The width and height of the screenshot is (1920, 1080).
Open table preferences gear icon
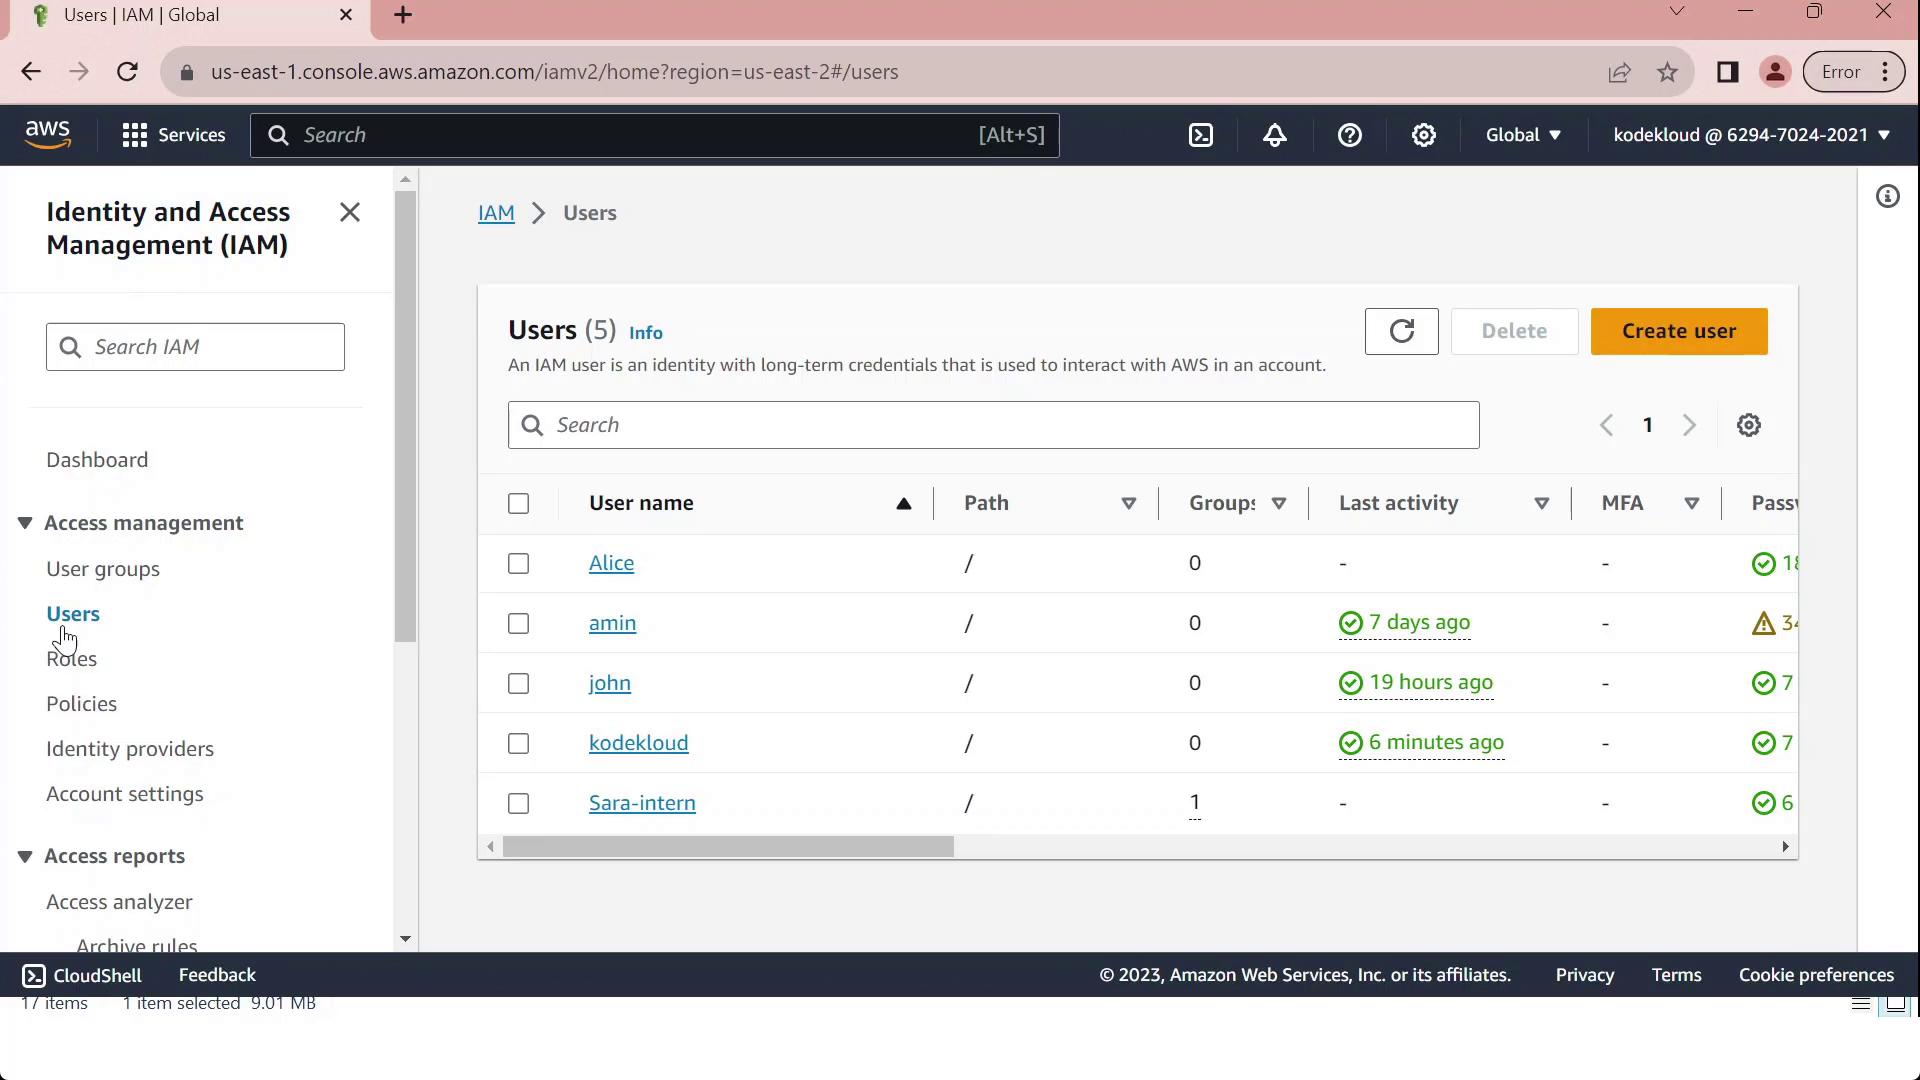point(1748,425)
